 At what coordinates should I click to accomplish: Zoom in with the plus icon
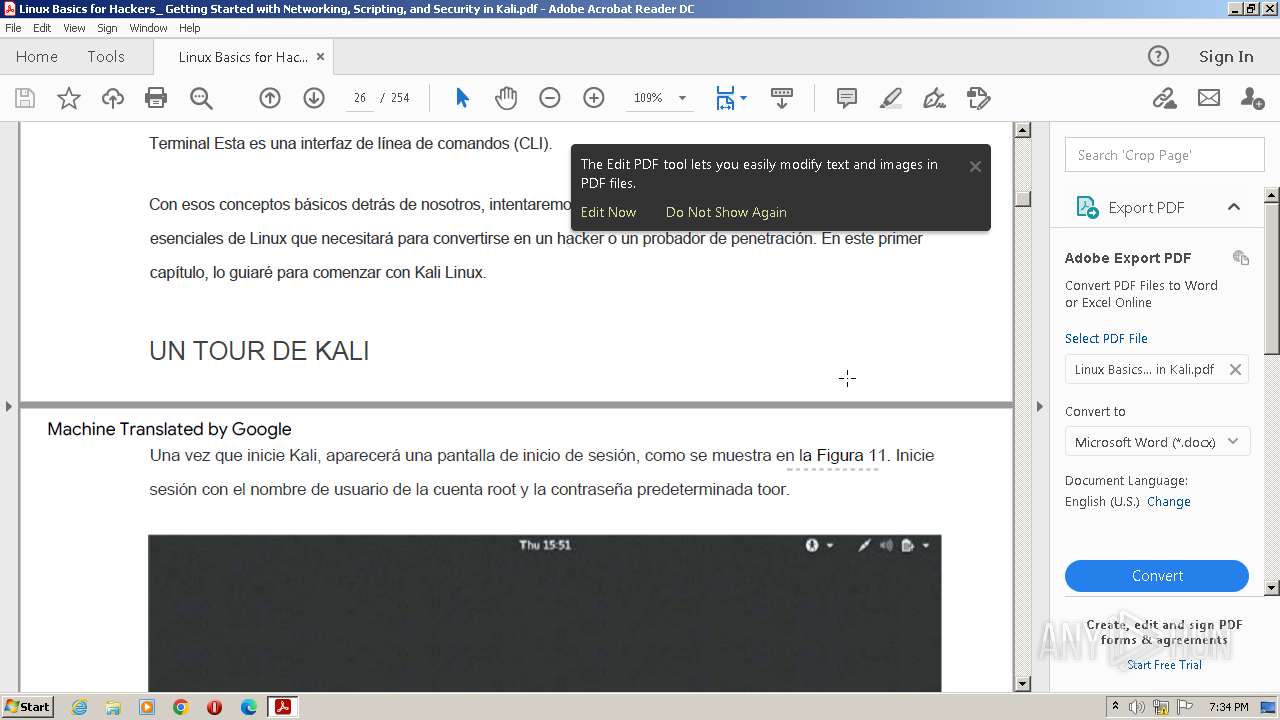594,98
